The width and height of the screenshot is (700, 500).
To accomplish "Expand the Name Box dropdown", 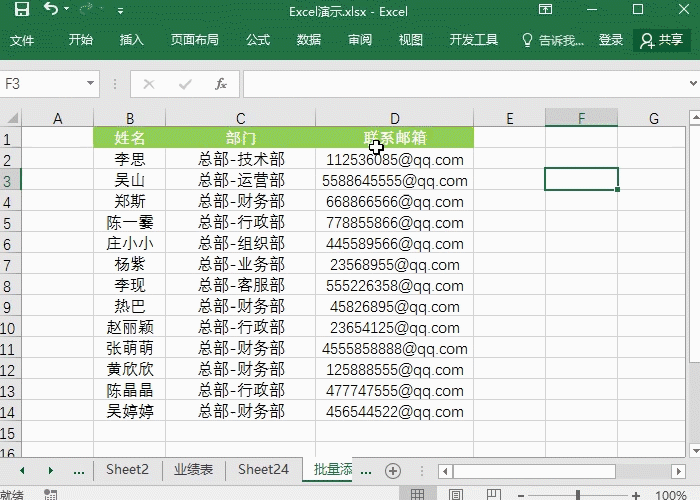I will point(91,84).
